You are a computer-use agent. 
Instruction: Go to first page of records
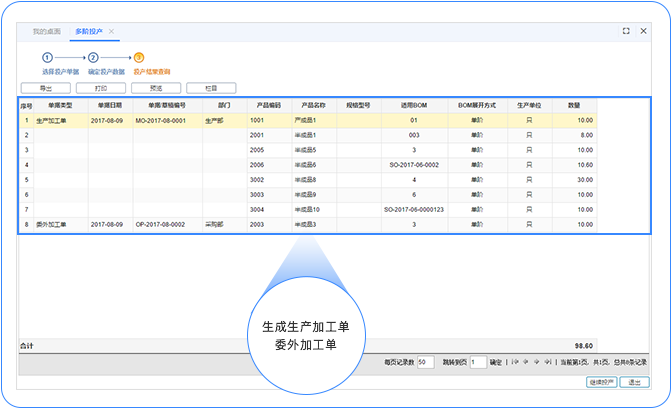[x=516, y=362]
